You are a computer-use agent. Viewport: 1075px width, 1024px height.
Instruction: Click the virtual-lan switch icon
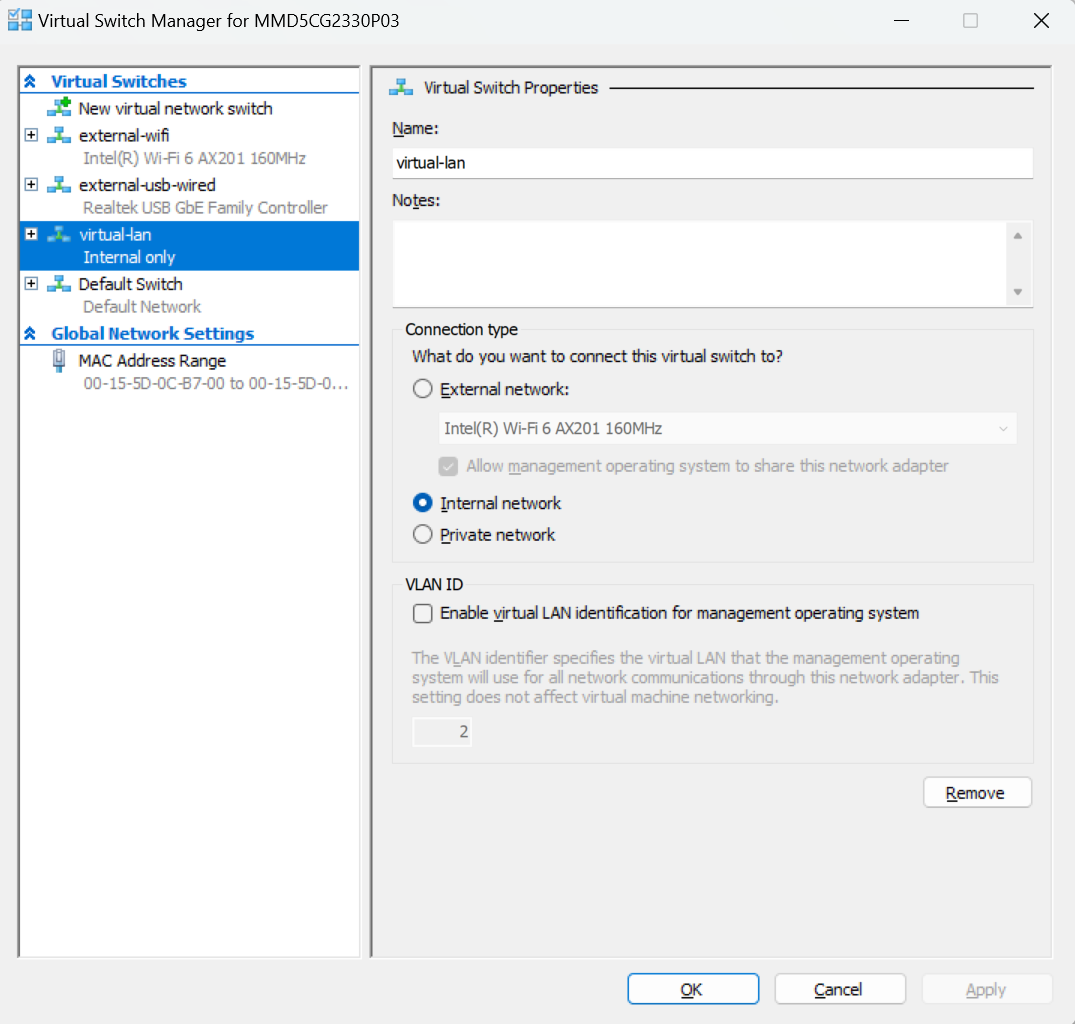pyautogui.click(x=59, y=235)
